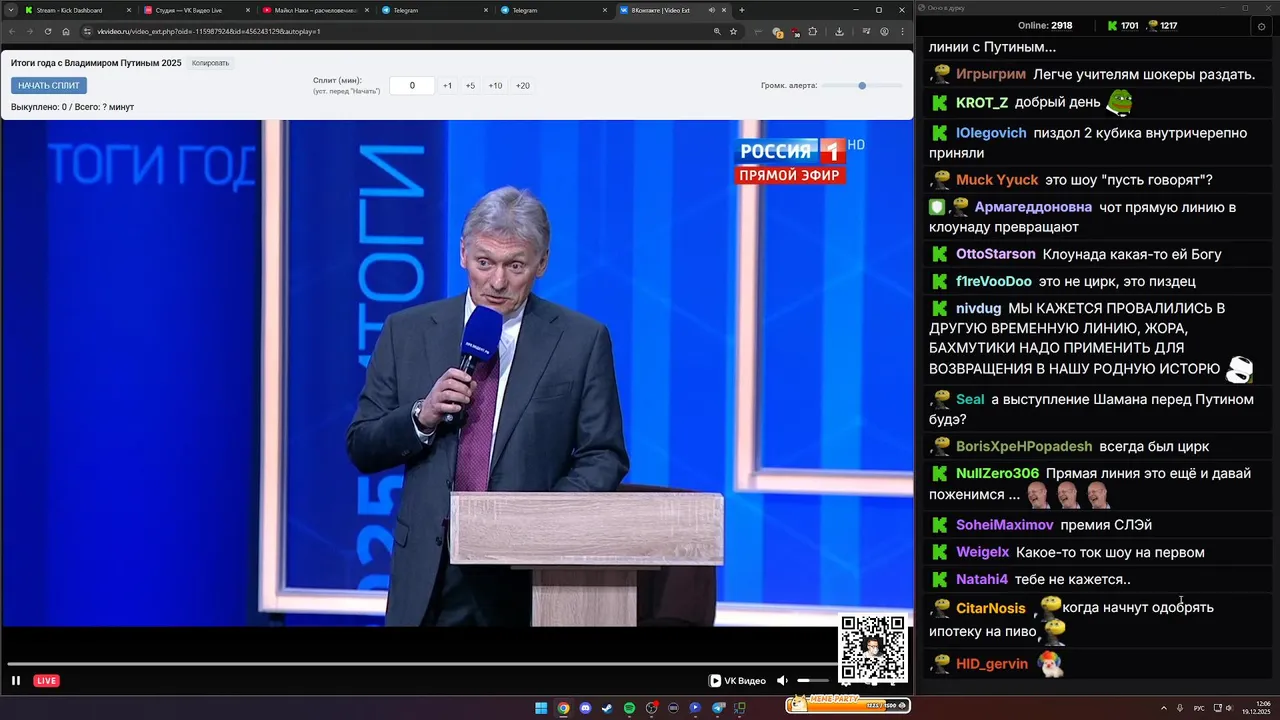
Task: Click username nivdug in chat
Action: (978, 308)
